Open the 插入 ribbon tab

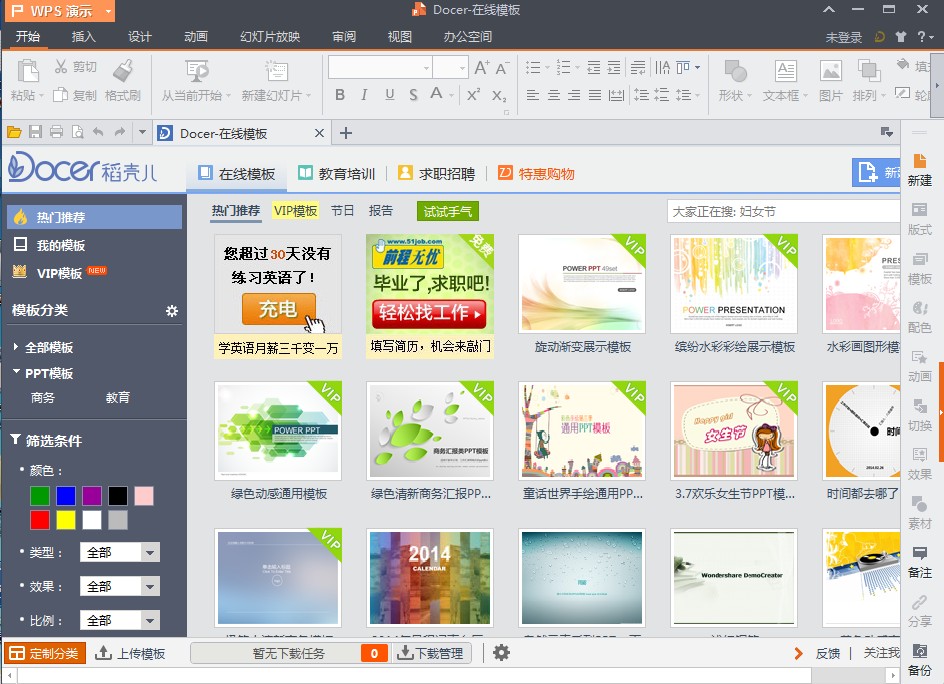click(x=84, y=37)
